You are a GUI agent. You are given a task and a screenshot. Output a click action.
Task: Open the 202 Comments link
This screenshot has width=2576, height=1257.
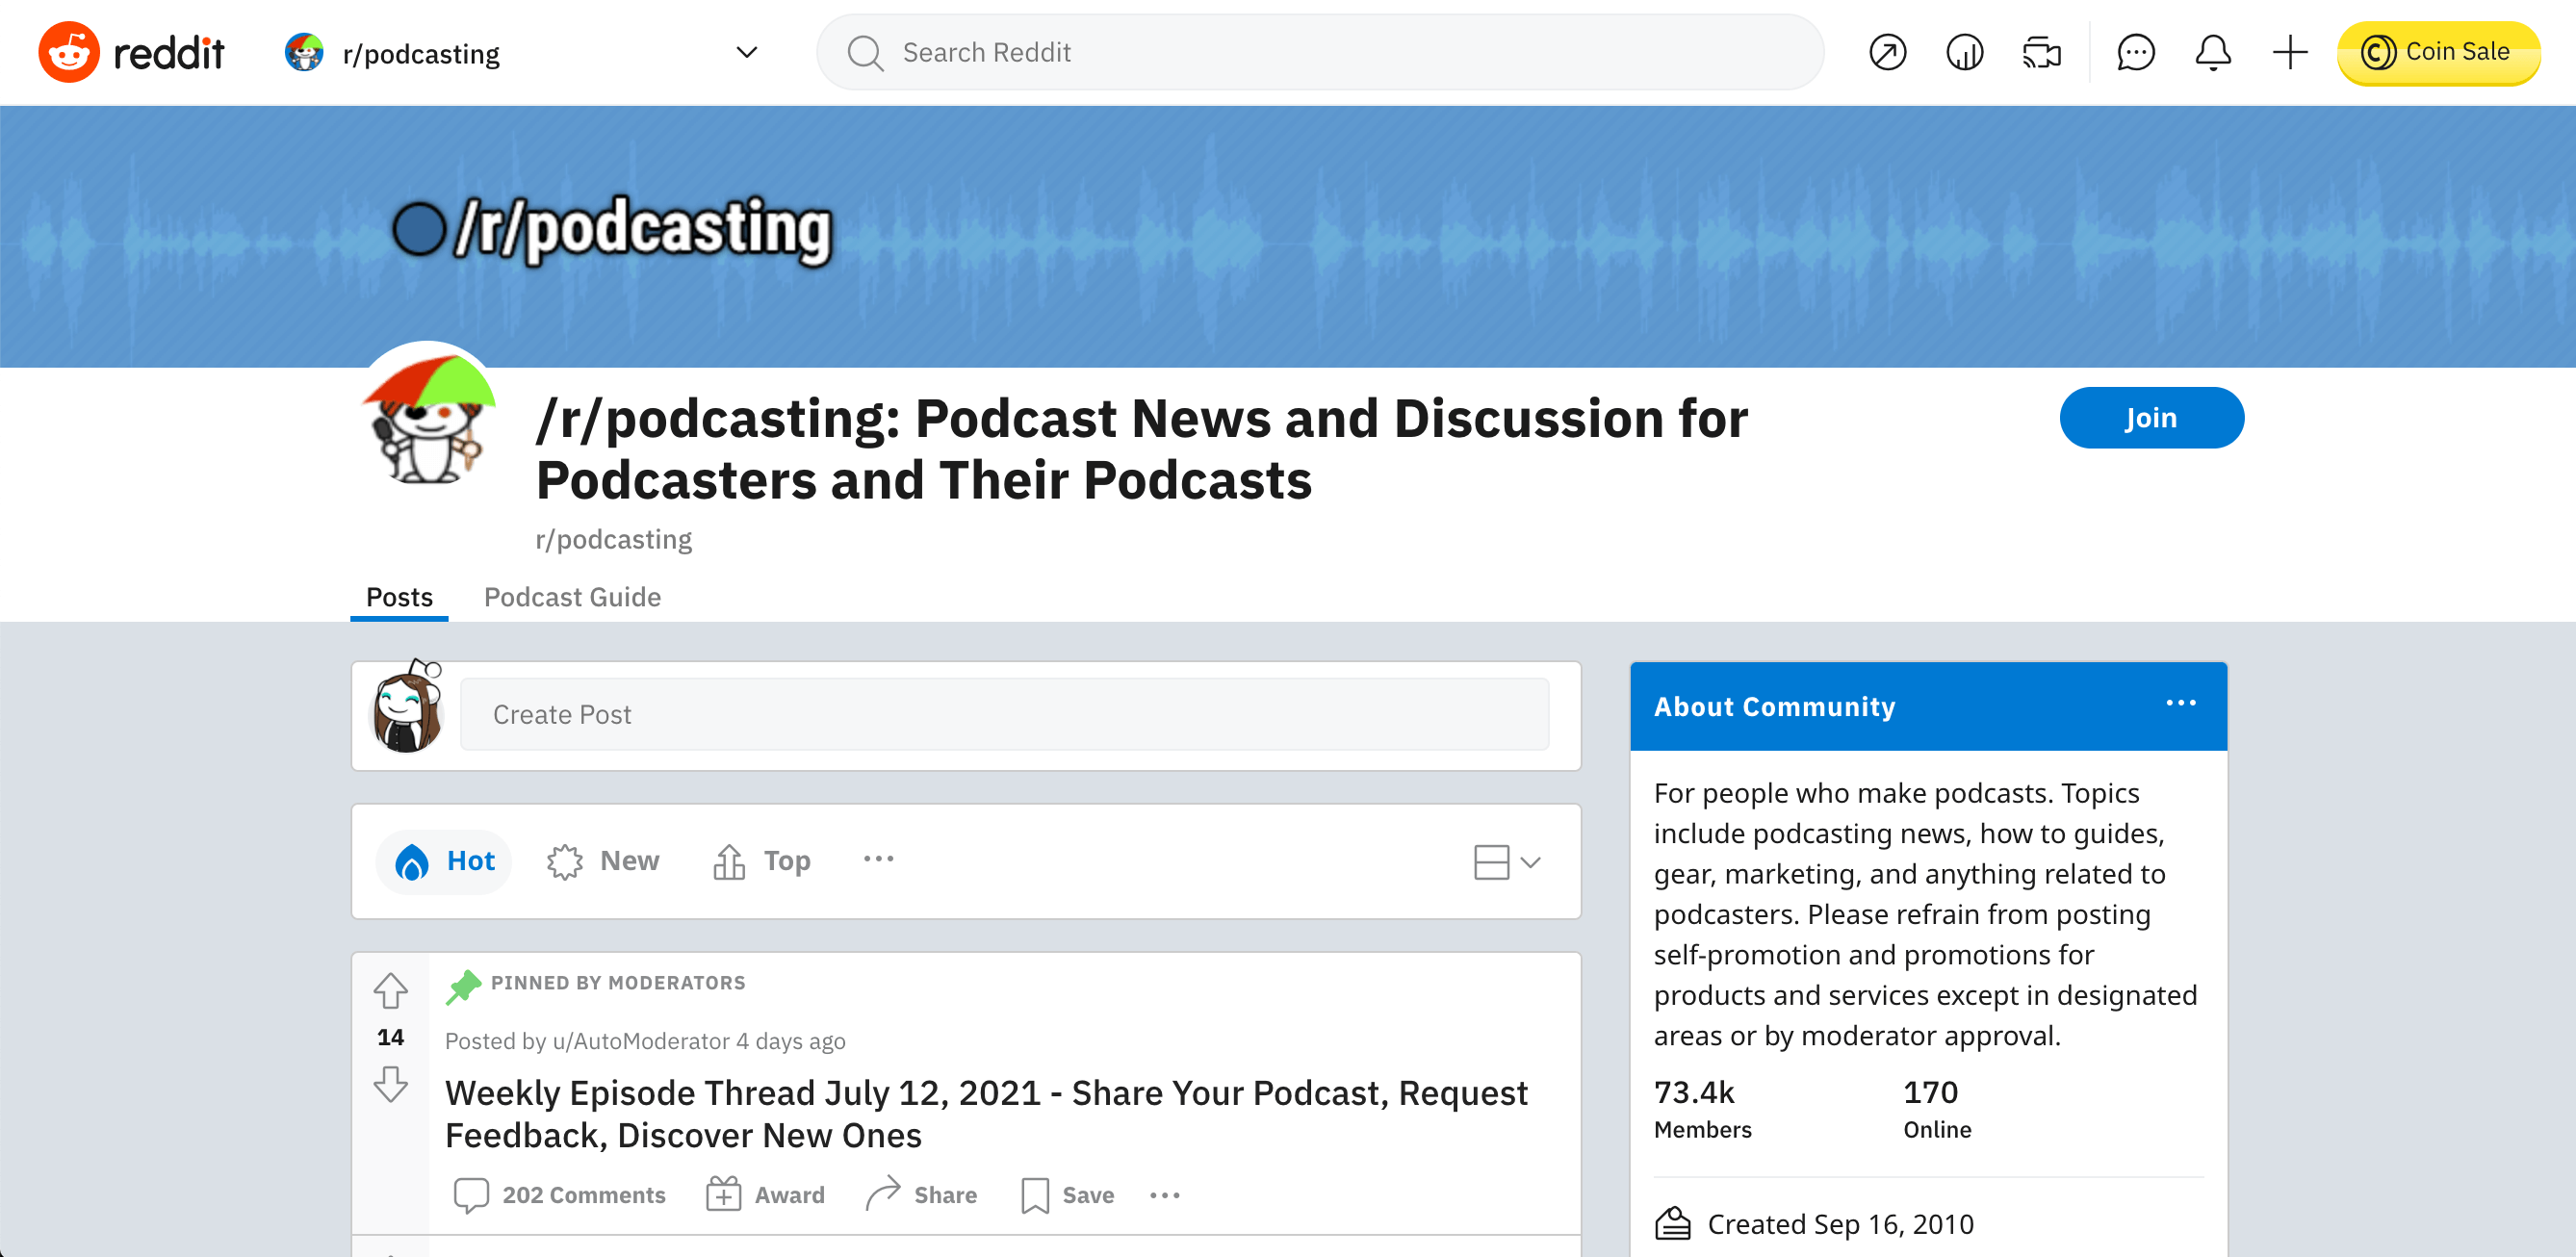560,1195
